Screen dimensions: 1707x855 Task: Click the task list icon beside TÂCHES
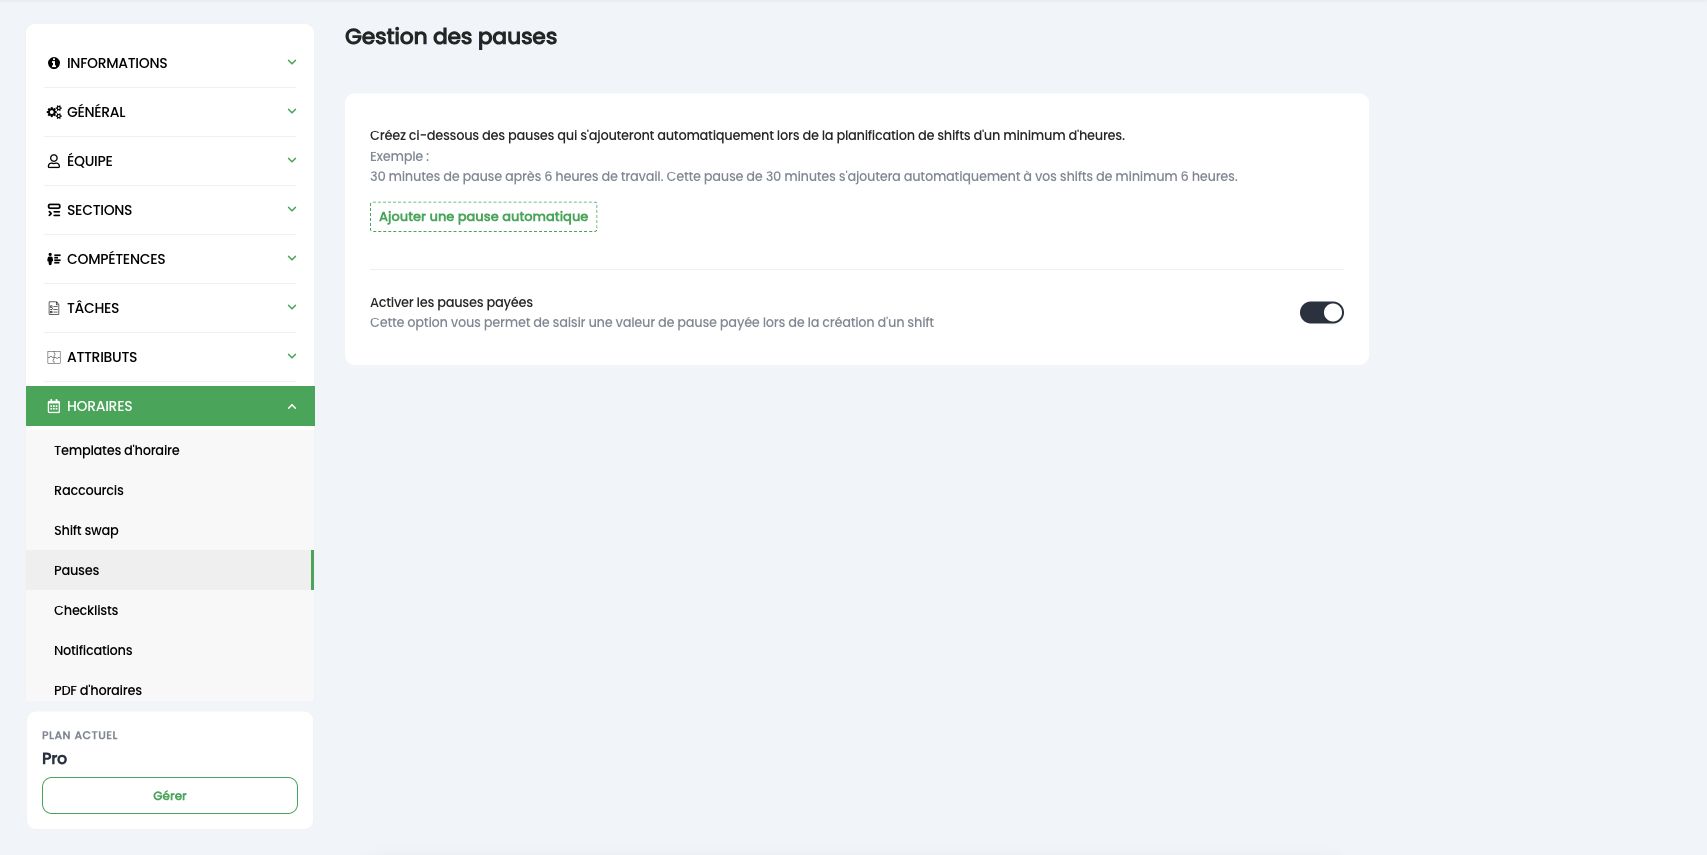click(x=54, y=308)
